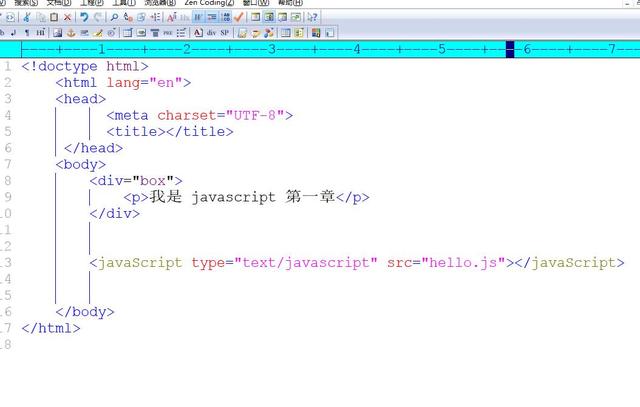This screenshot has width=640, height=407.
Task: Toggle the fourth window pane icon with green arrow
Action: pos(296,17)
